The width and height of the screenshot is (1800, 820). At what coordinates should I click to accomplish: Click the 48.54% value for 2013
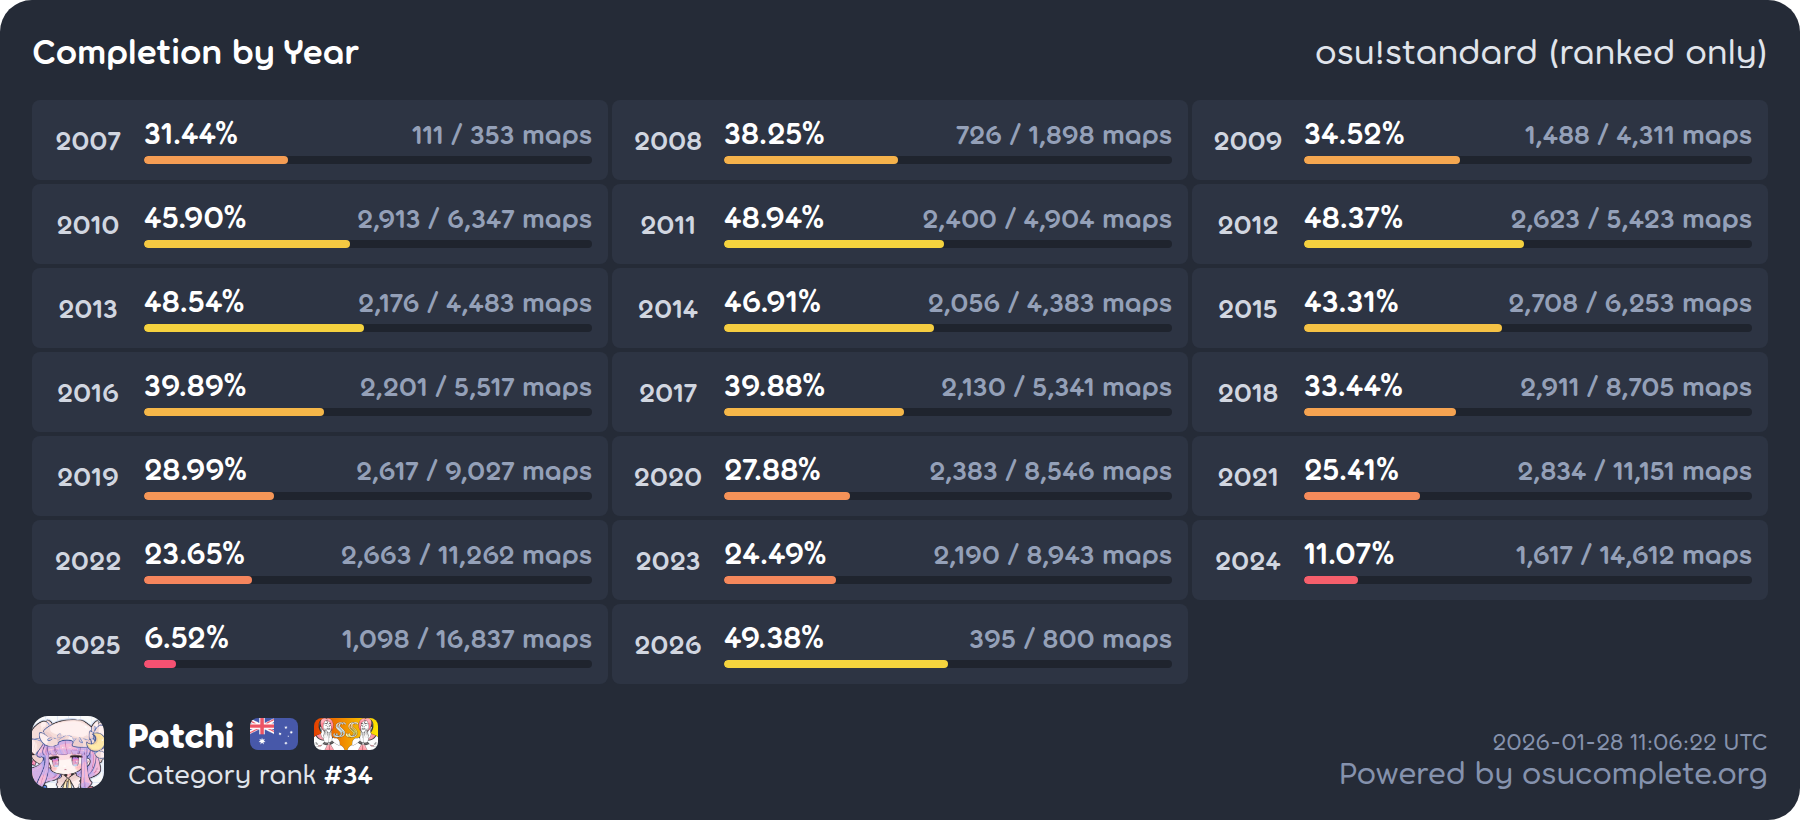pyautogui.click(x=194, y=302)
